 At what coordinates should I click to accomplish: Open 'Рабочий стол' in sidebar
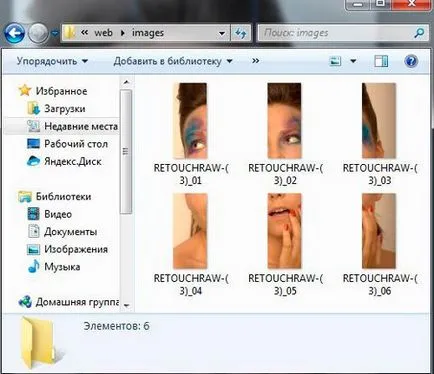coord(76,144)
